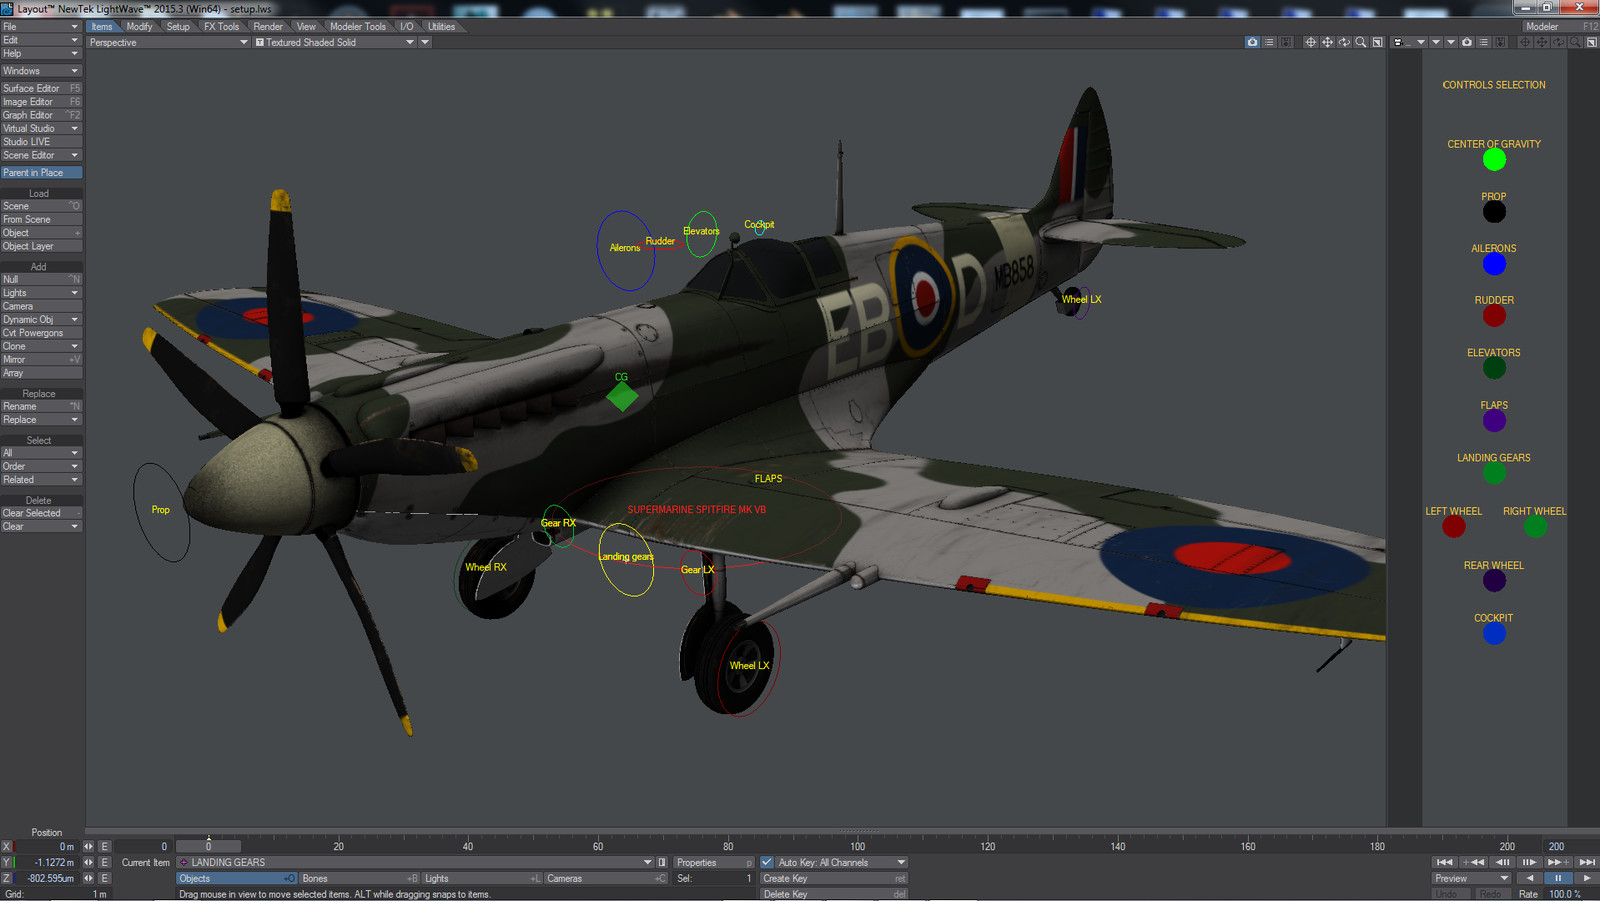Click the maximize viewport icon next to zoom

click(x=1378, y=42)
